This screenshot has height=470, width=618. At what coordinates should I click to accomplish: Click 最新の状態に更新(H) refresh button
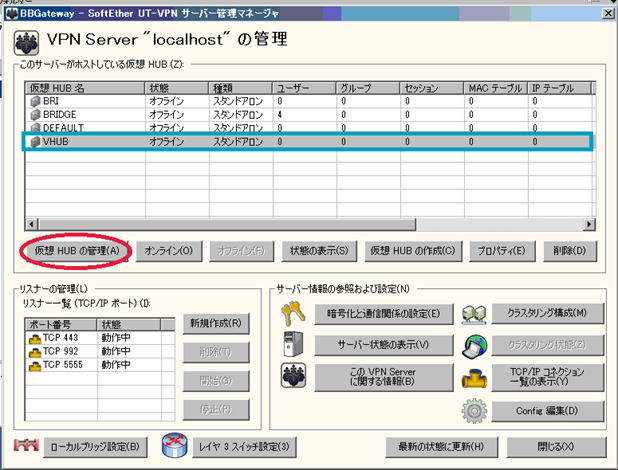[441, 447]
